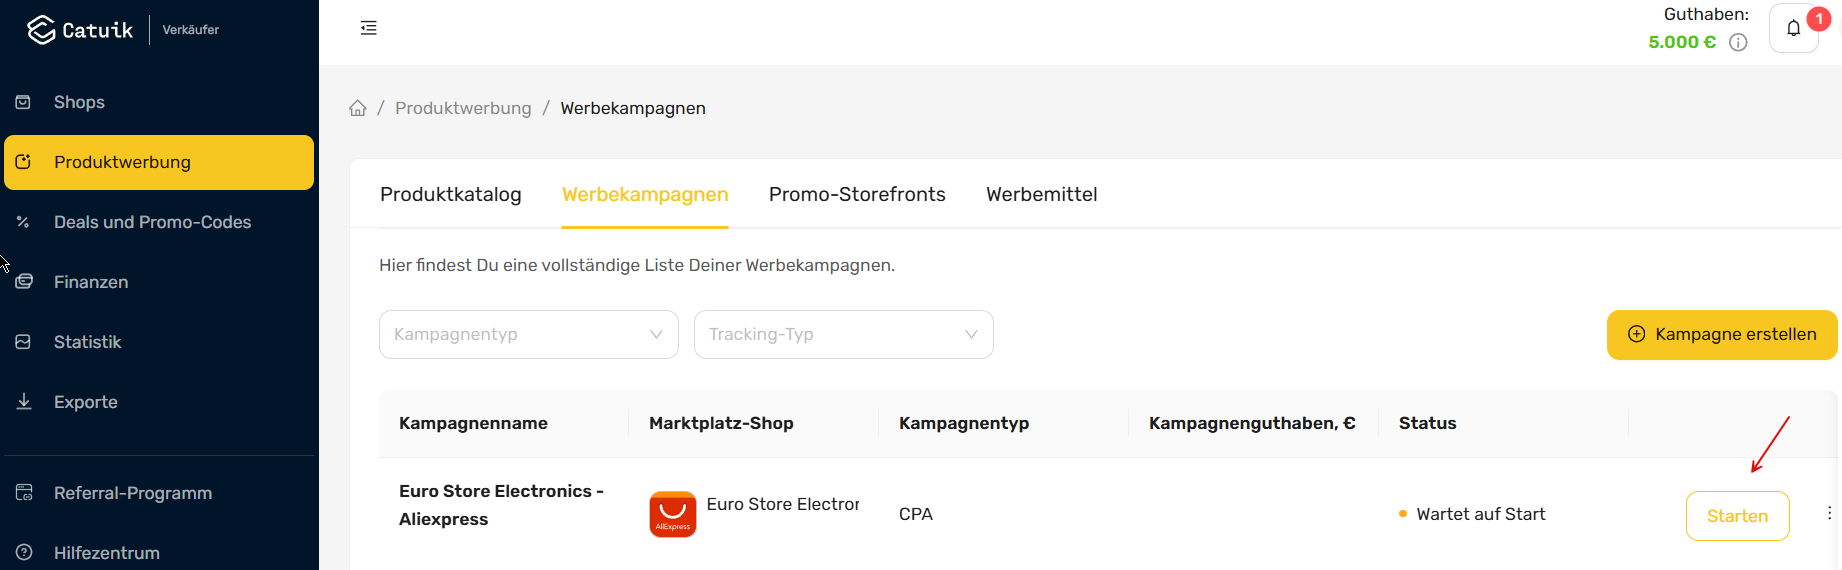This screenshot has width=1842, height=570.
Task: Open Finanzen in the sidebar
Action: click(x=91, y=282)
